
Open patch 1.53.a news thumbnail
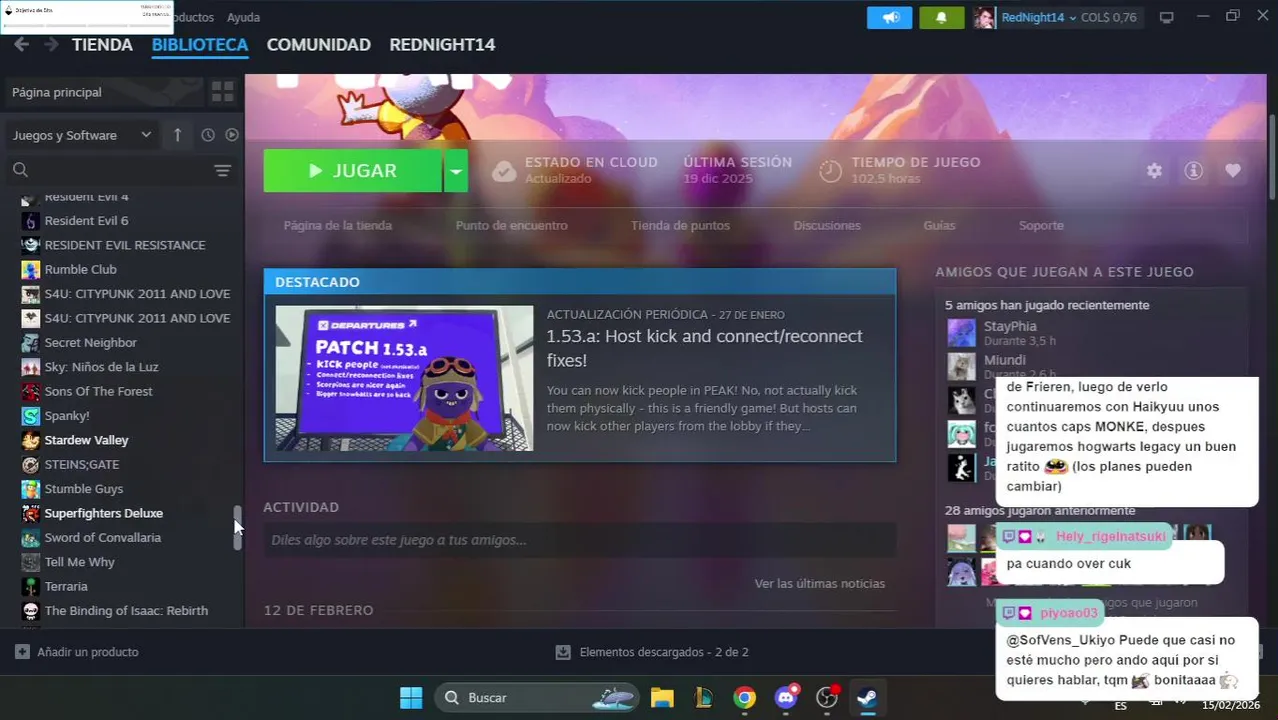pyautogui.click(x=404, y=378)
